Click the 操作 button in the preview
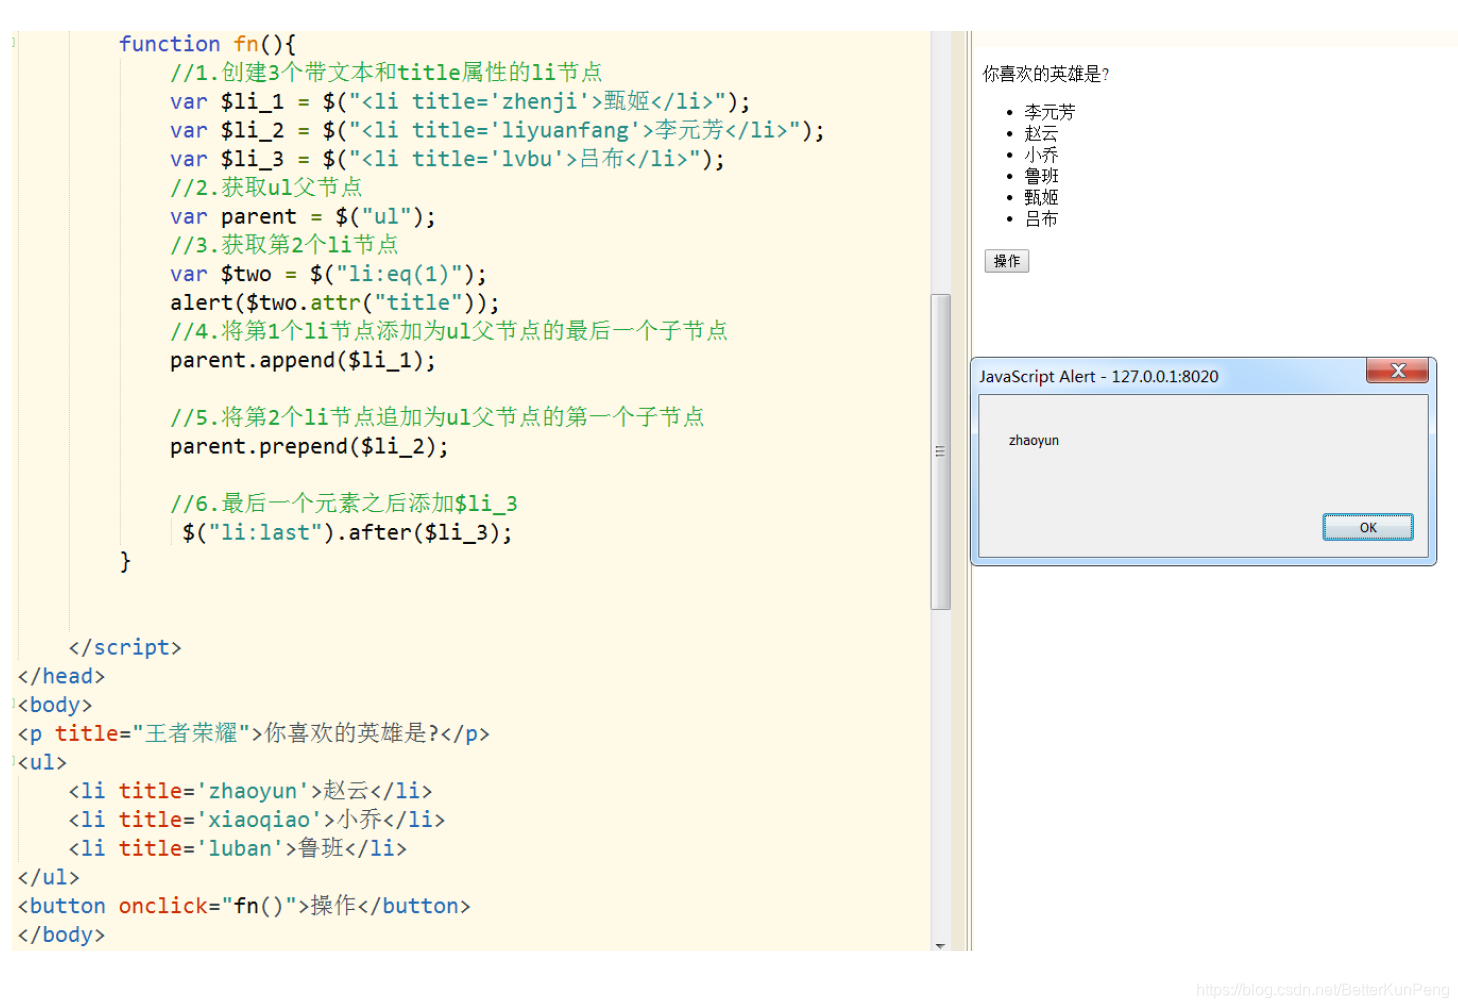 (x=1007, y=261)
